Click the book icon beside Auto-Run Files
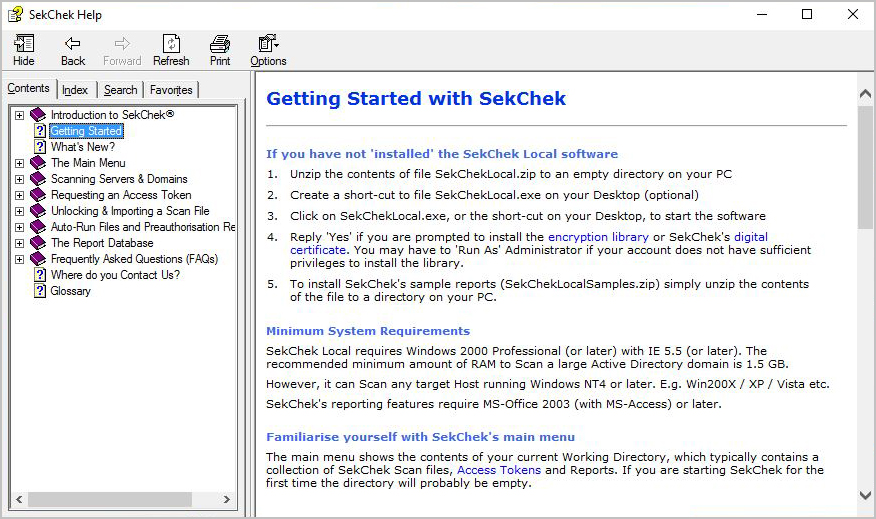 38,227
